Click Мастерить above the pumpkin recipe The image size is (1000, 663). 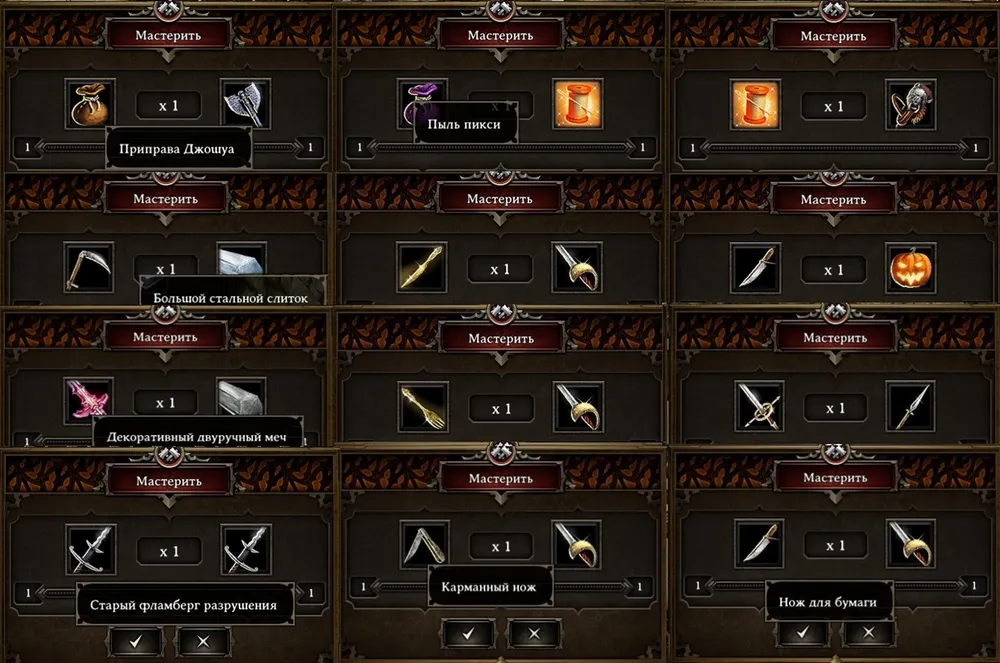tap(833, 200)
